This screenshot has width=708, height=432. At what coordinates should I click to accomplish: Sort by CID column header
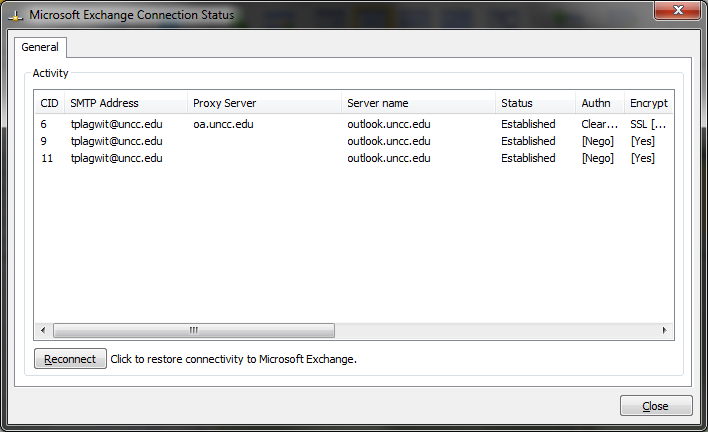click(x=49, y=103)
